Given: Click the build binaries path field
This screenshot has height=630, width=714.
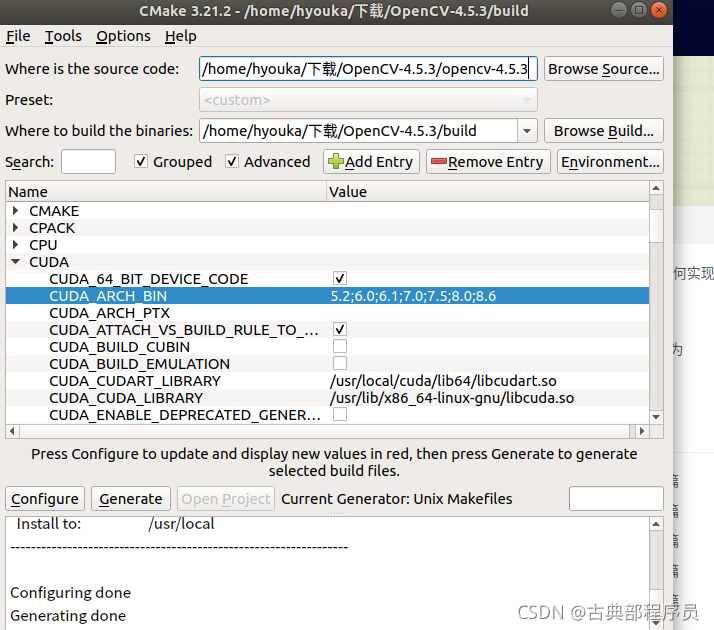Looking at the screenshot, I should (x=358, y=131).
